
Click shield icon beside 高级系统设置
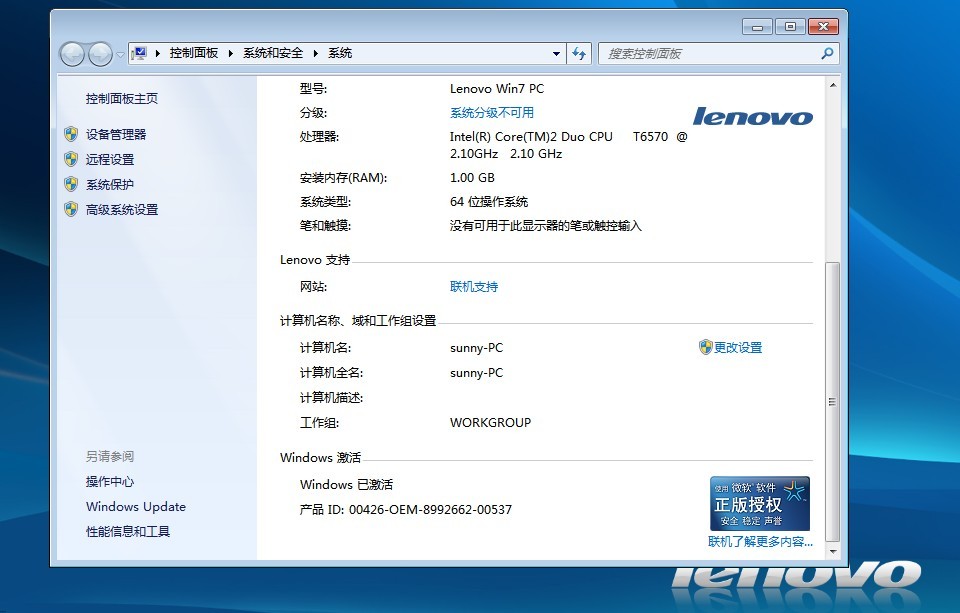coord(71,209)
